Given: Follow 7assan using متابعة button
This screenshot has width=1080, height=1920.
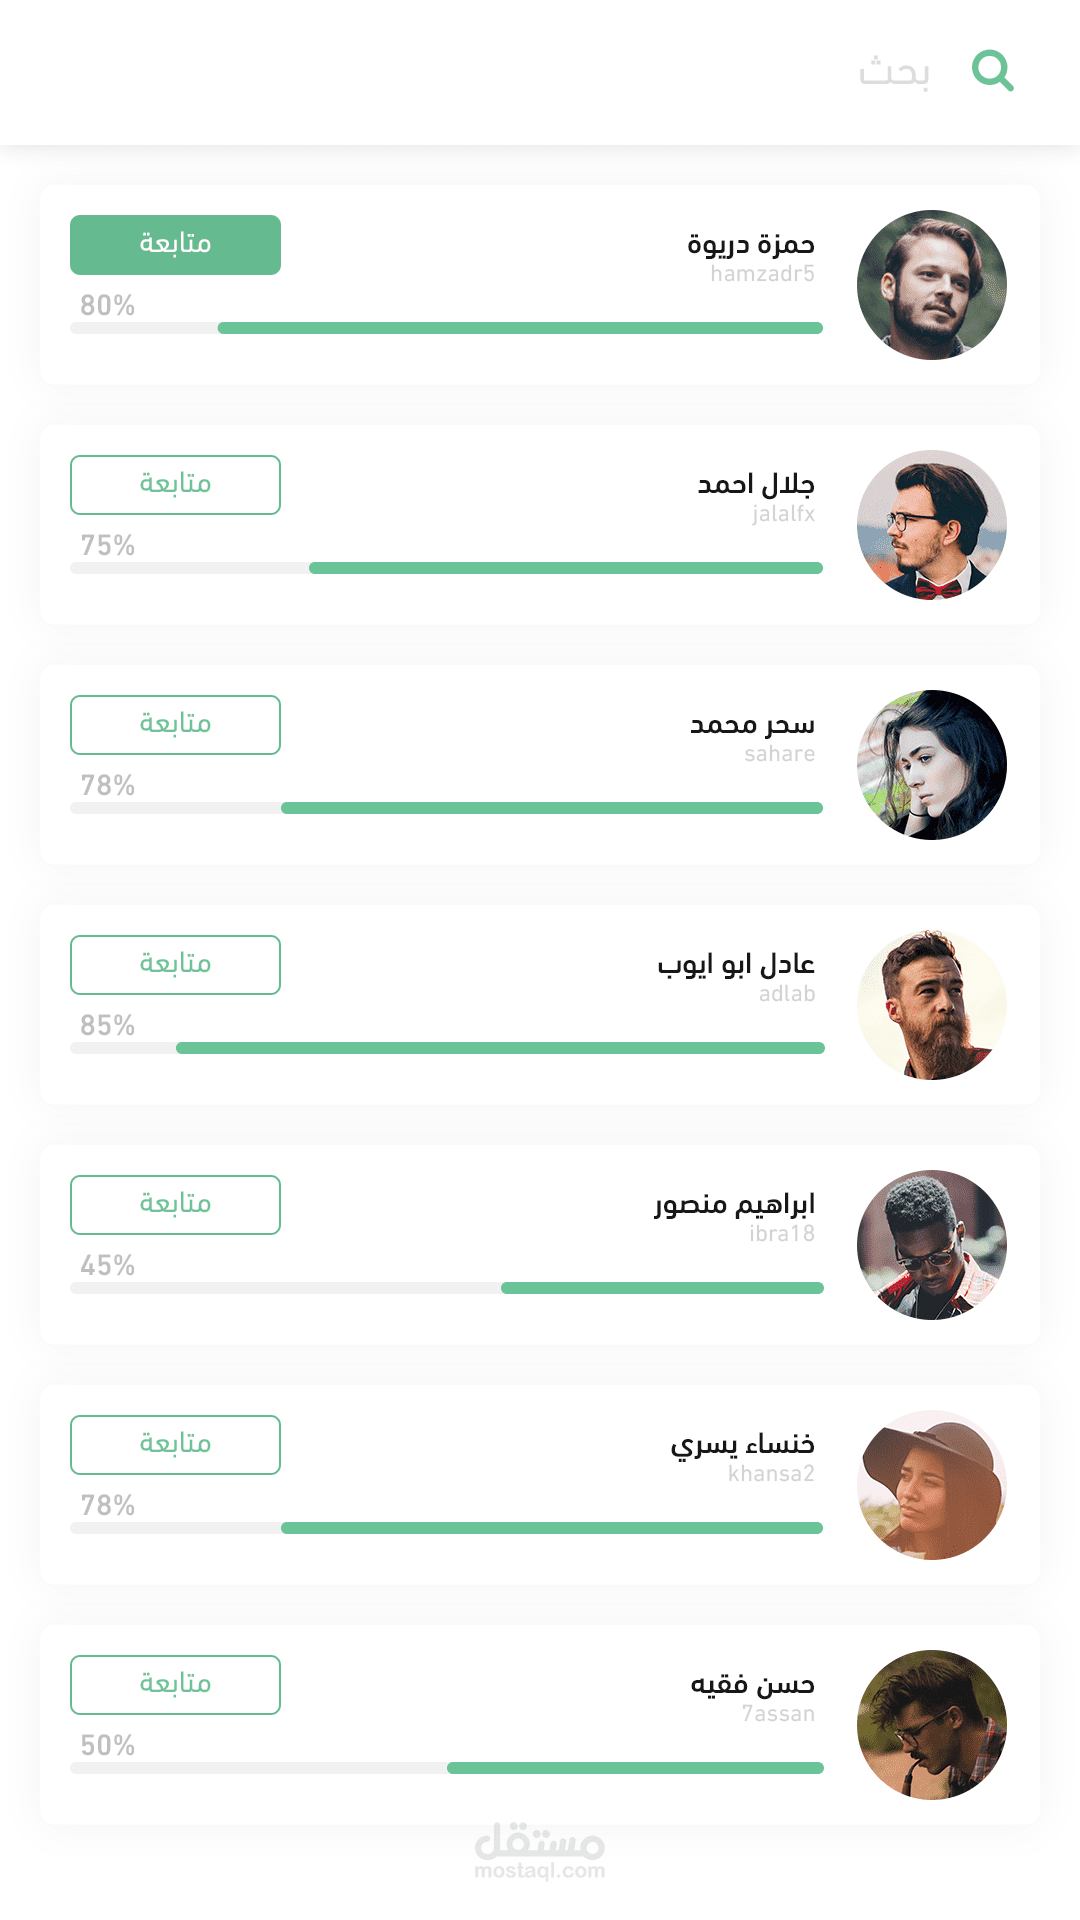Looking at the screenshot, I should point(175,1685).
